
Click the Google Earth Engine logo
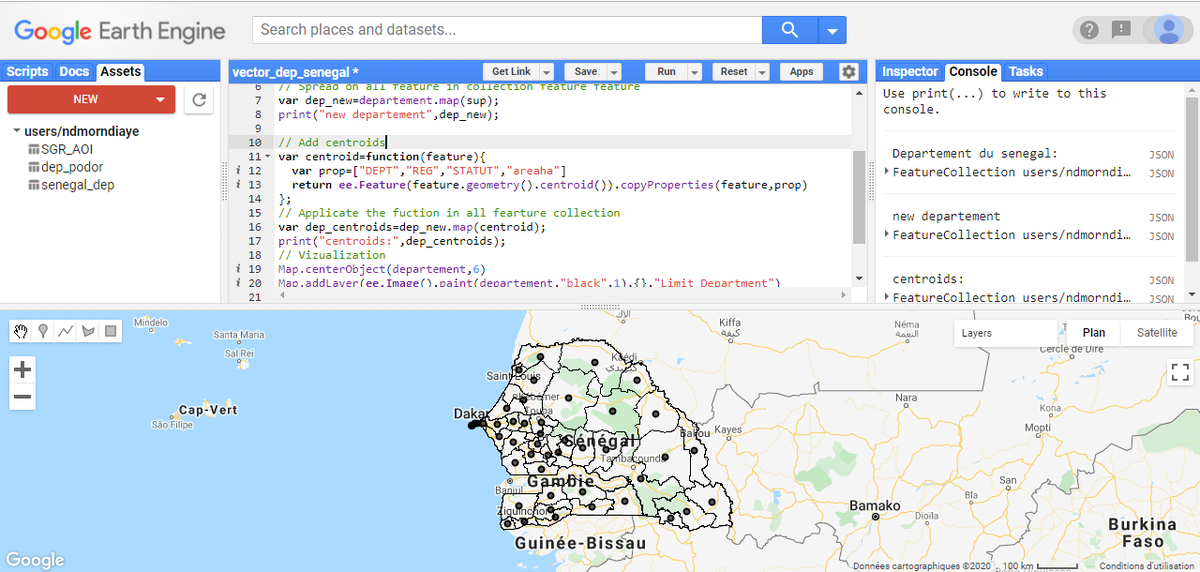pyautogui.click(x=119, y=31)
